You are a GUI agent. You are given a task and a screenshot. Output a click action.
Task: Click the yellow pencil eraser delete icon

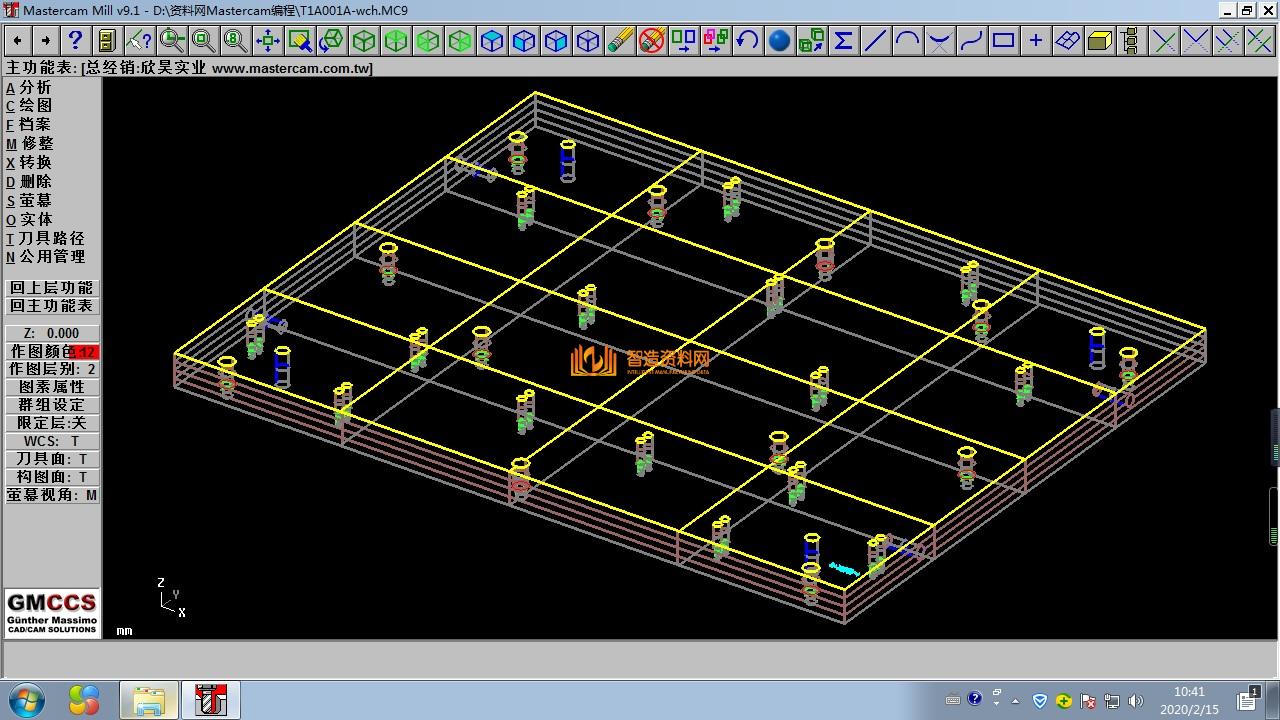[620, 40]
